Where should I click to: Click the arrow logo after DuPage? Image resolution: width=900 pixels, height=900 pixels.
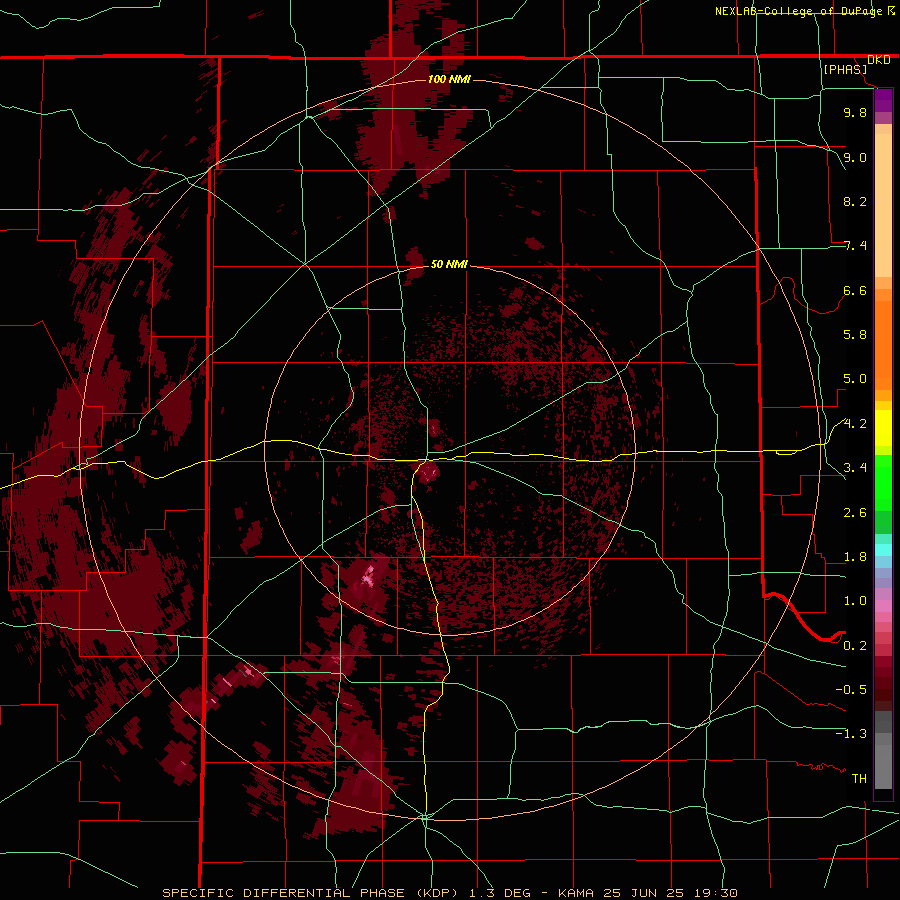point(891,10)
